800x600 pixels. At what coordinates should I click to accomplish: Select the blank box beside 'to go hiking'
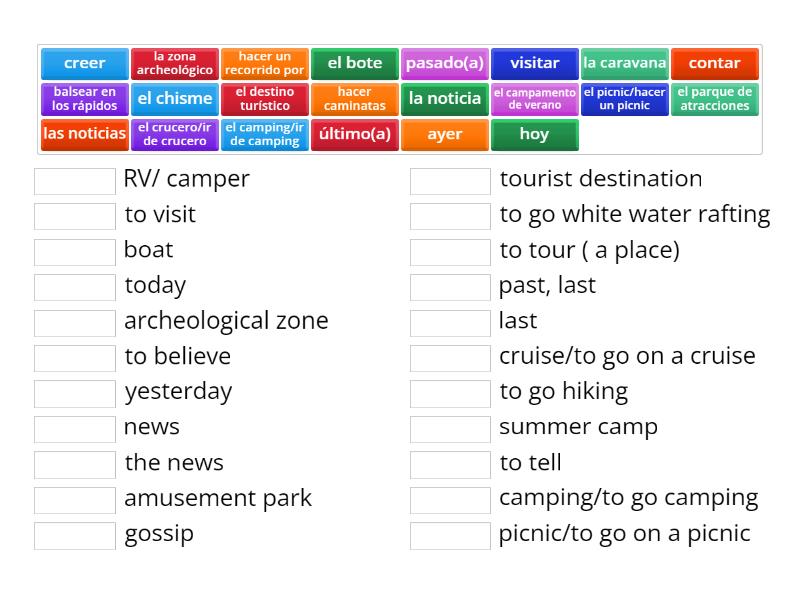click(450, 394)
